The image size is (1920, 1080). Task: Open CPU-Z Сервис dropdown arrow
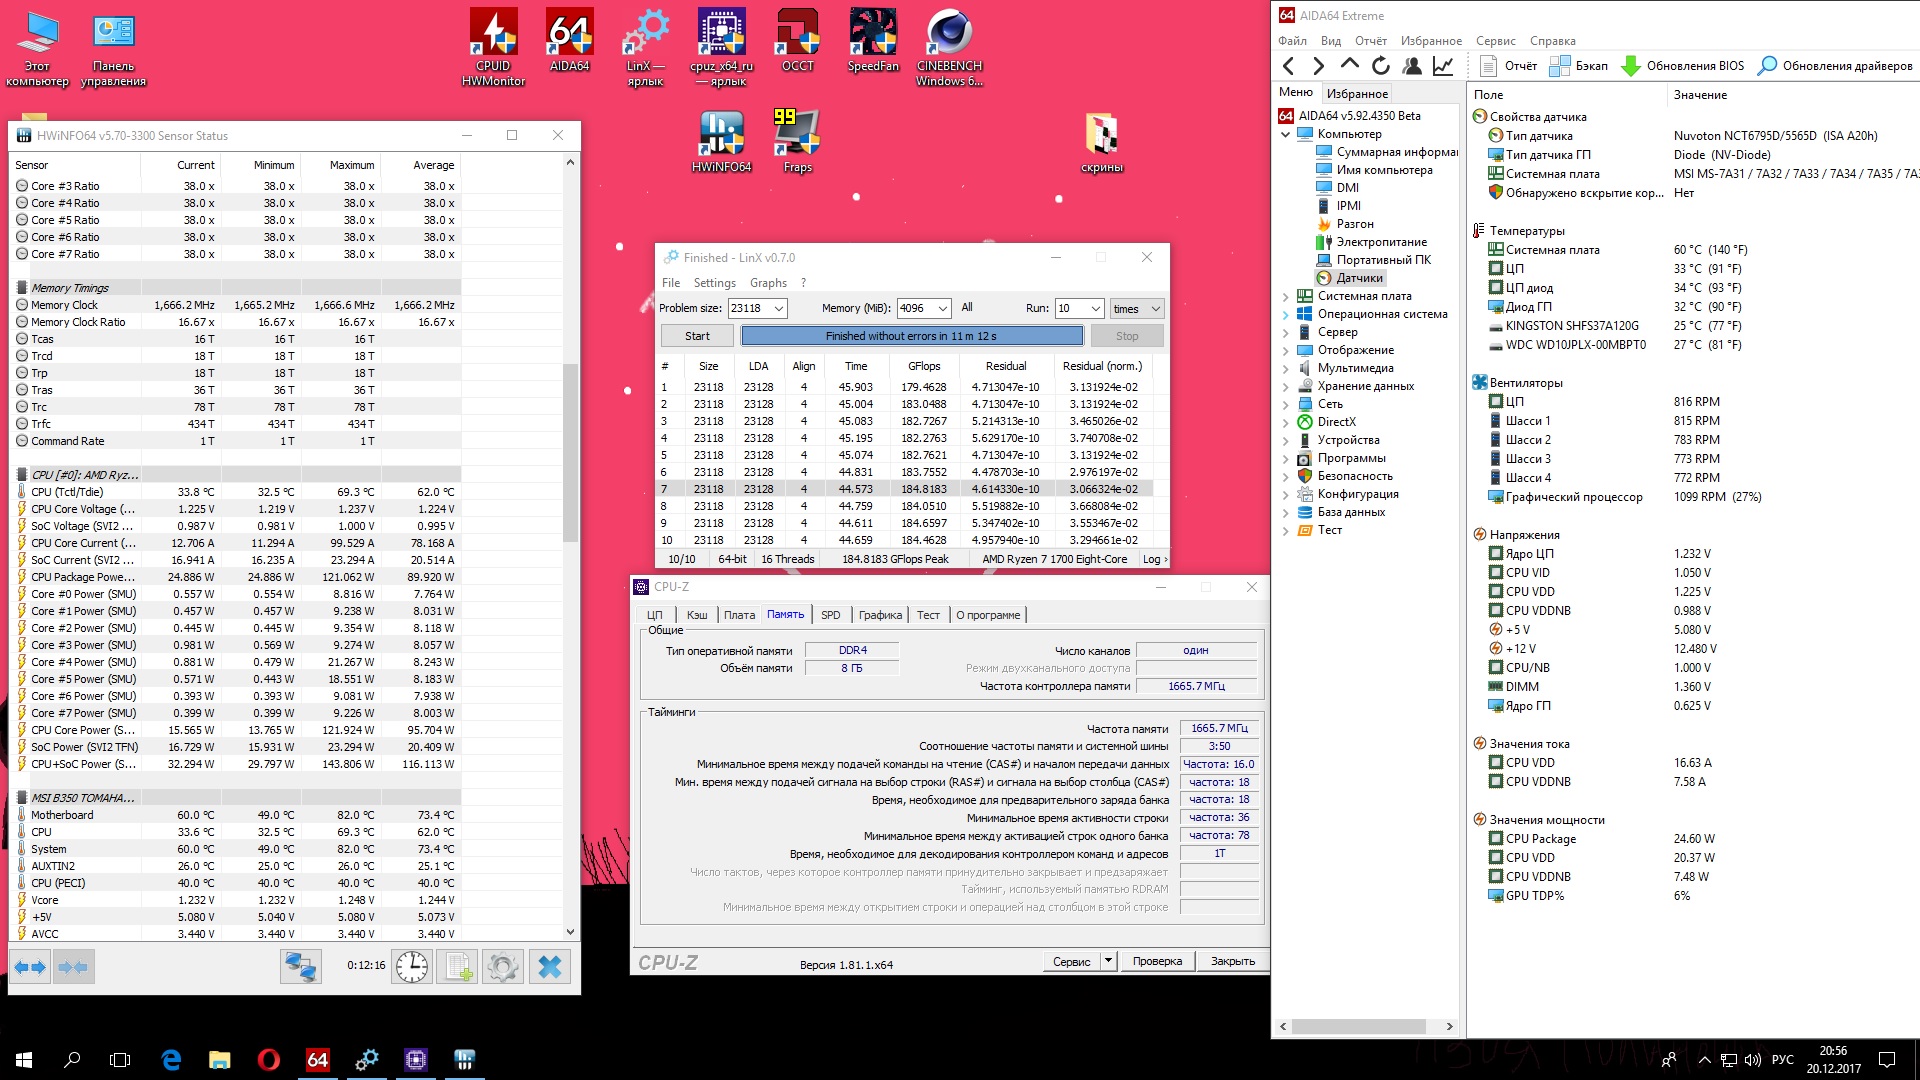click(x=1108, y=961)
